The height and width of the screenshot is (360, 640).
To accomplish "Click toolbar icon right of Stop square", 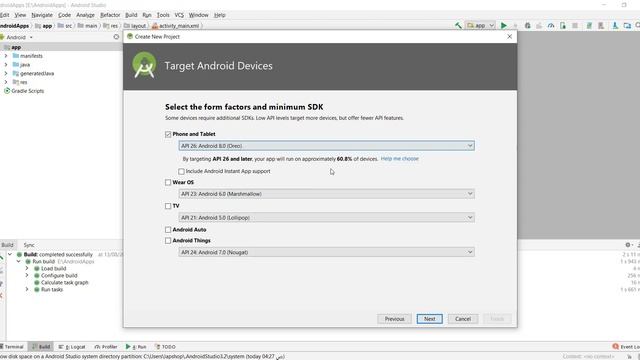I will (x=589, y=25).
